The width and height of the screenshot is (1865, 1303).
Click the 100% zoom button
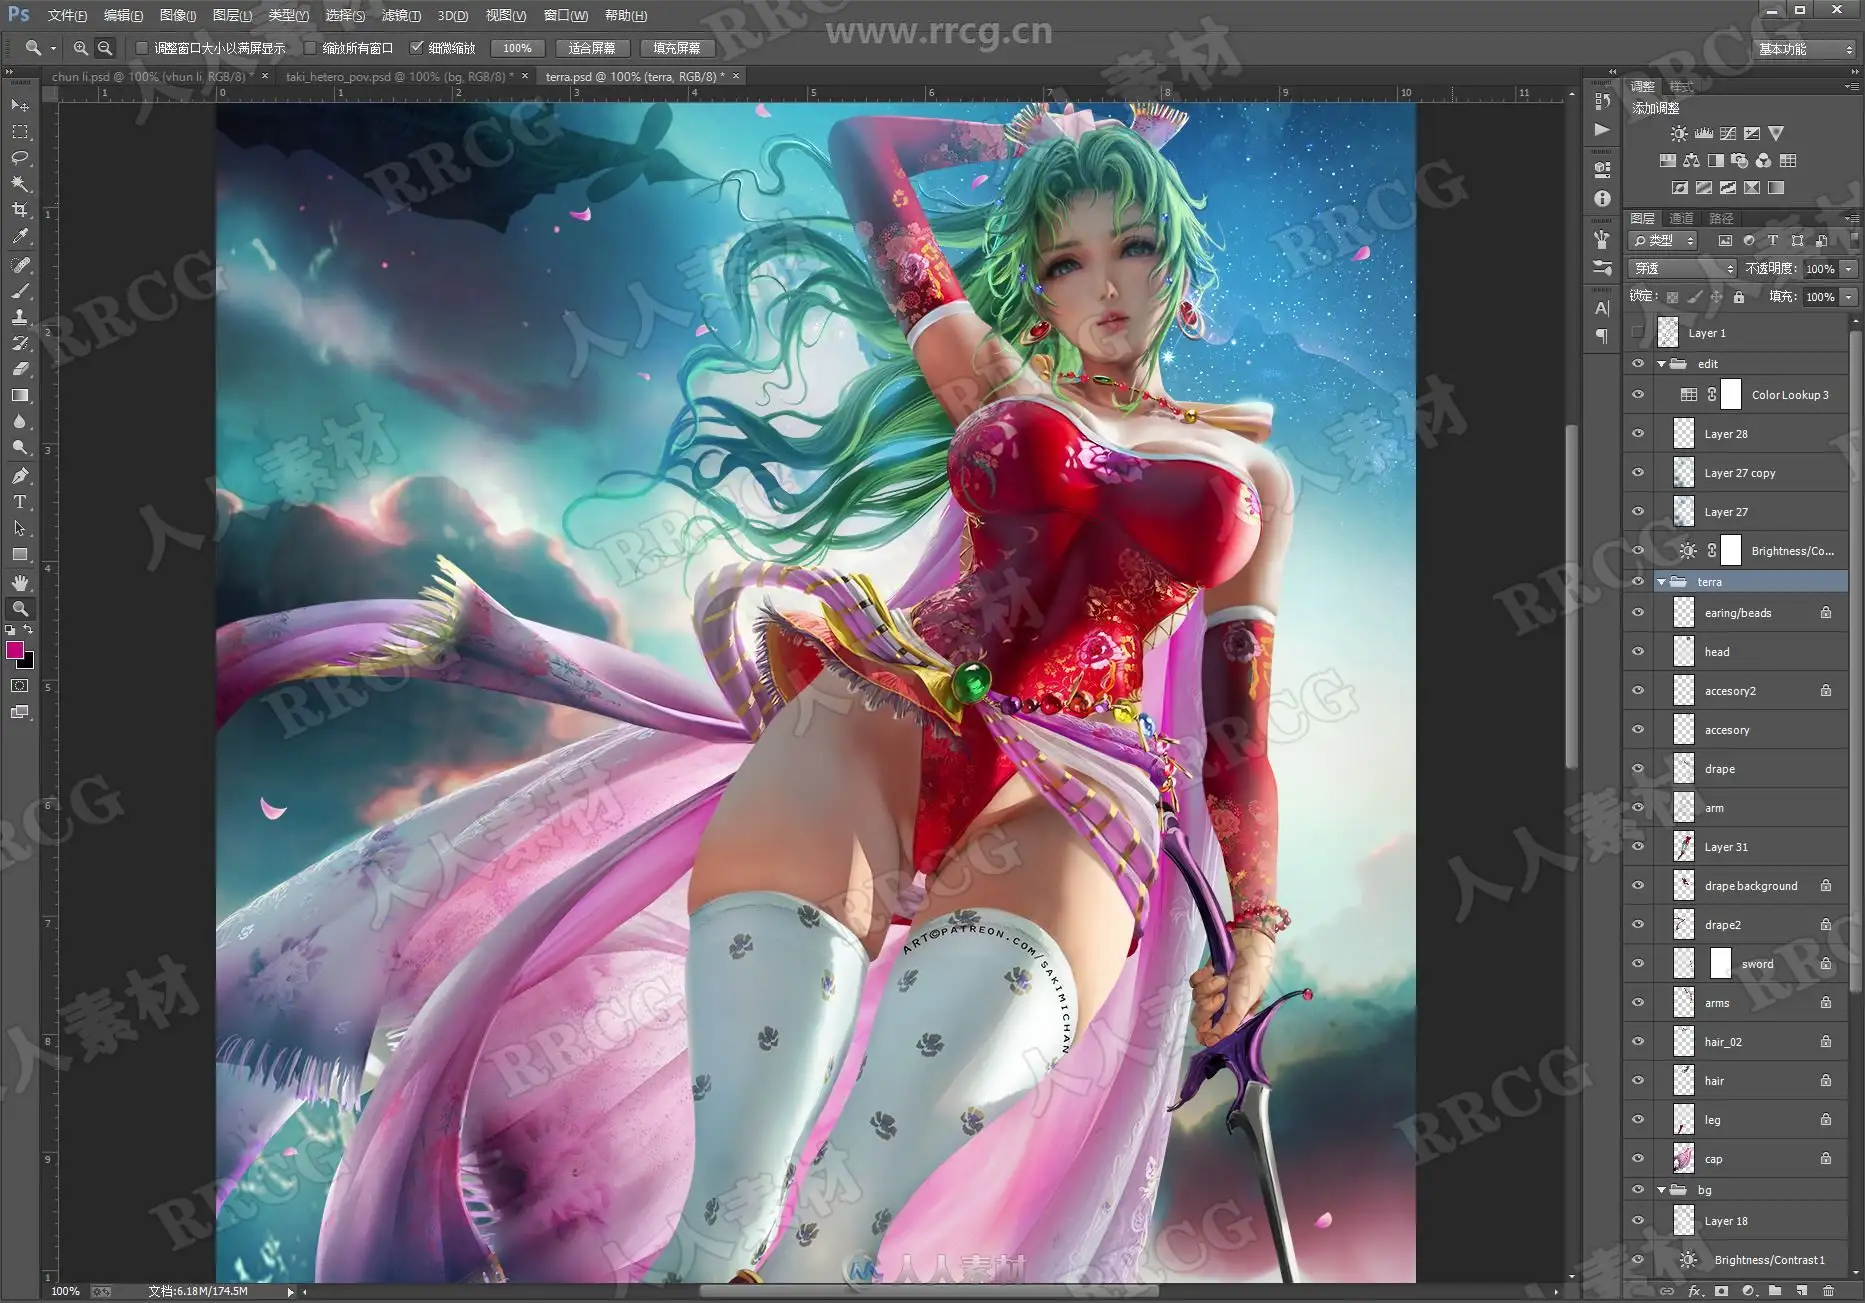click(x=517, y=48)
